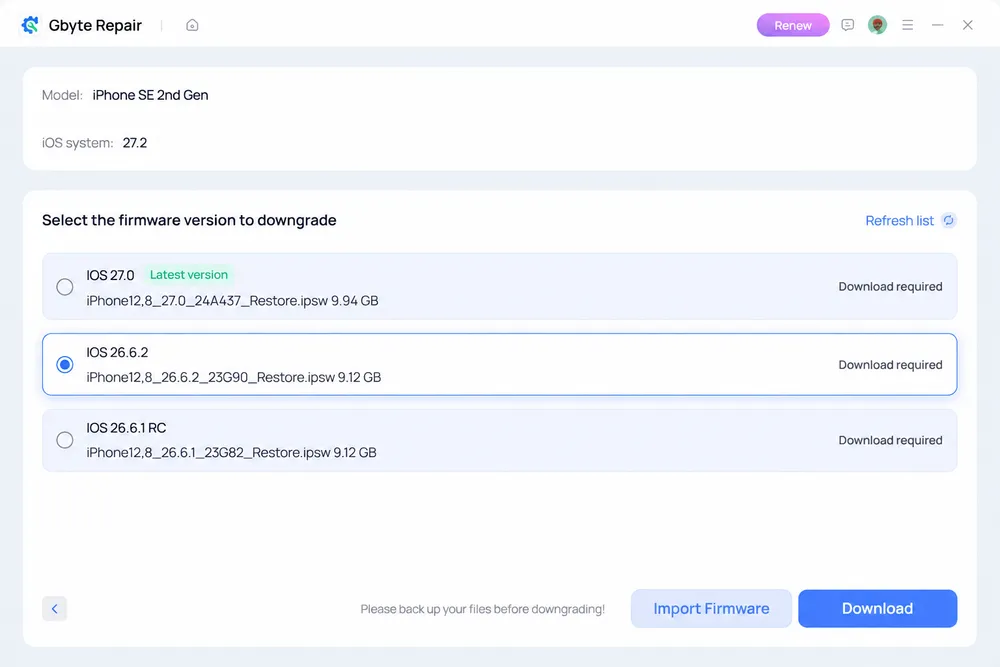
Task: Close the Gbyte Repair window
Action: (967, 25)
